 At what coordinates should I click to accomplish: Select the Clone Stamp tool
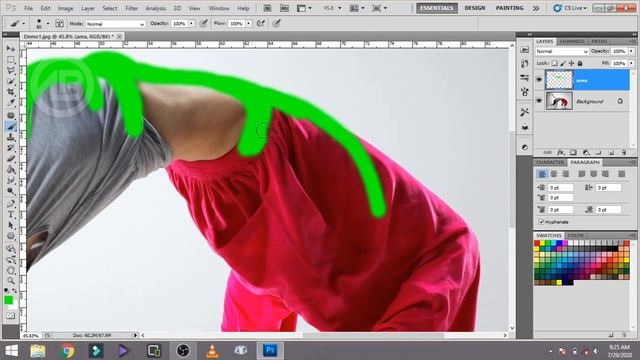11,137
